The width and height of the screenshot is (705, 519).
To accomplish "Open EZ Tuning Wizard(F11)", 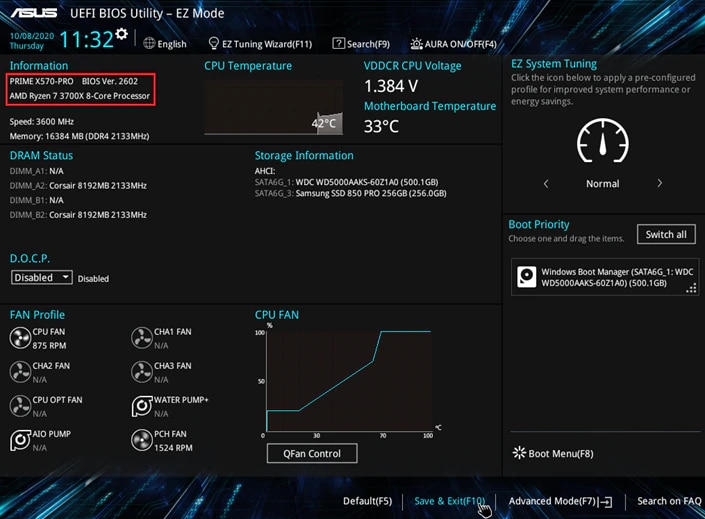I will coord(267,44).
